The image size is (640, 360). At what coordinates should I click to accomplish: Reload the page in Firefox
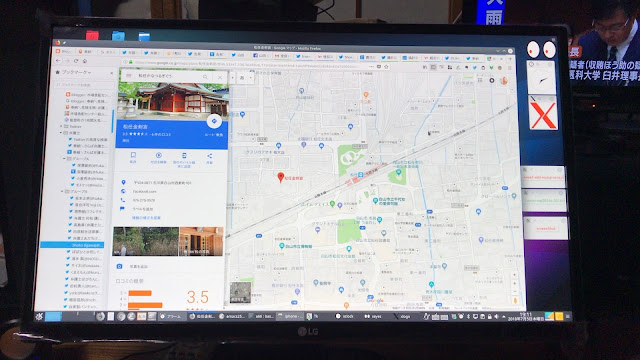point(76,61)
